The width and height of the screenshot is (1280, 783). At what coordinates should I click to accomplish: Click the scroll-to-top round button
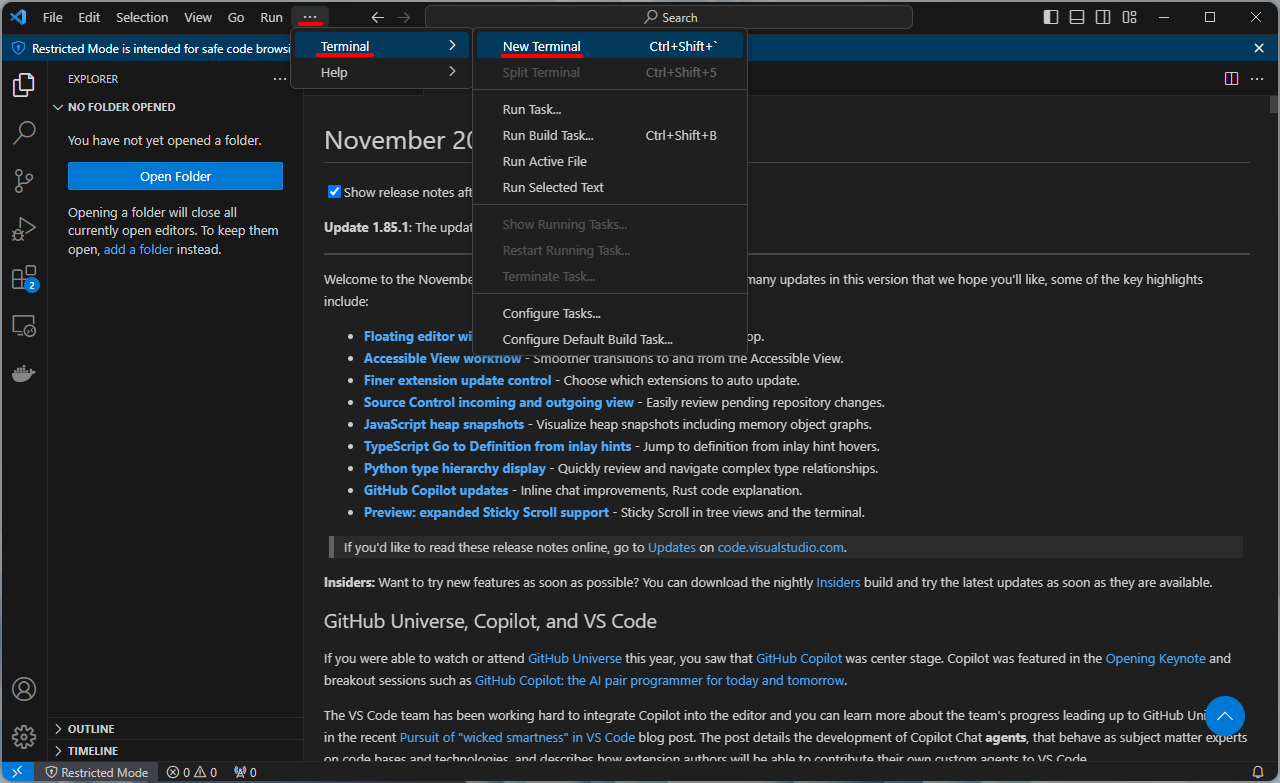click(1225, 716)
